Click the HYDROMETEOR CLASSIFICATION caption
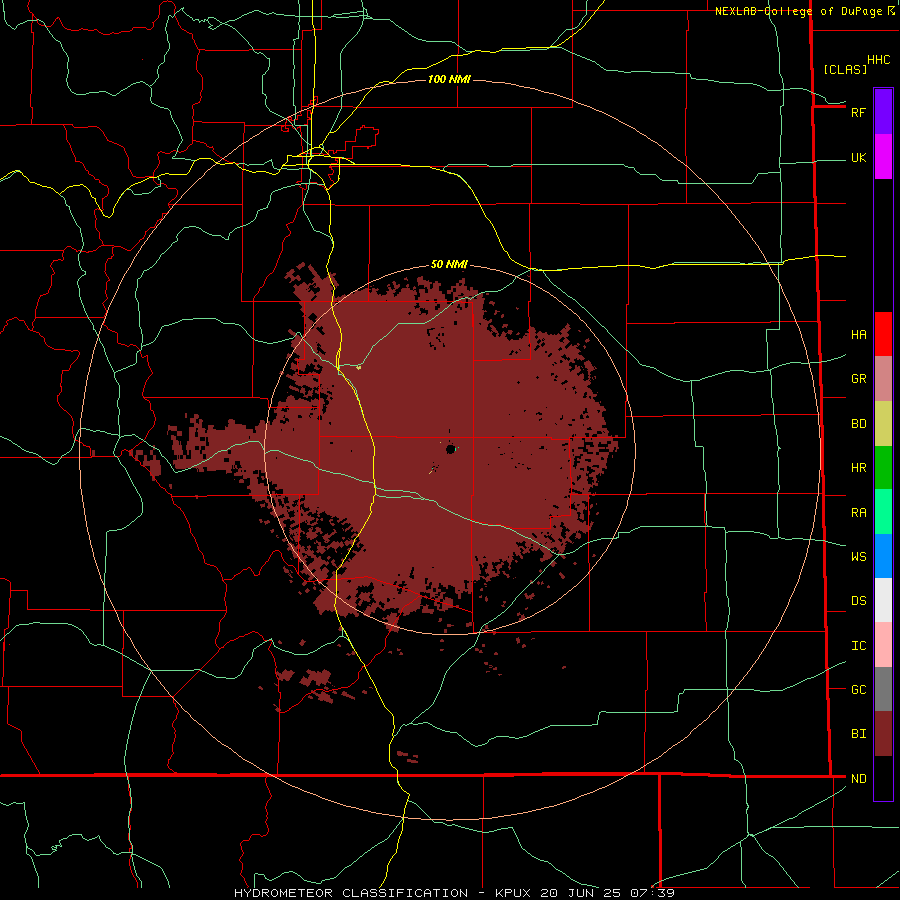 point(351,893)
